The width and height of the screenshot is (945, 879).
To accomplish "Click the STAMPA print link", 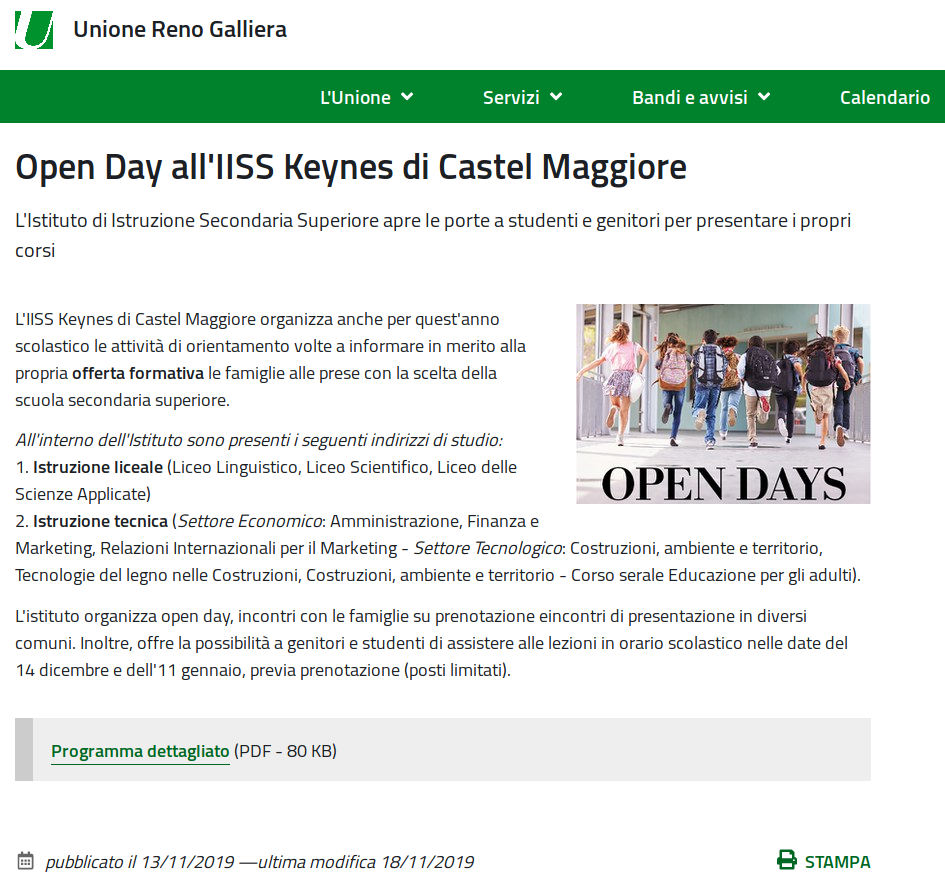I will pyautogui.click(x=837, y=862).
